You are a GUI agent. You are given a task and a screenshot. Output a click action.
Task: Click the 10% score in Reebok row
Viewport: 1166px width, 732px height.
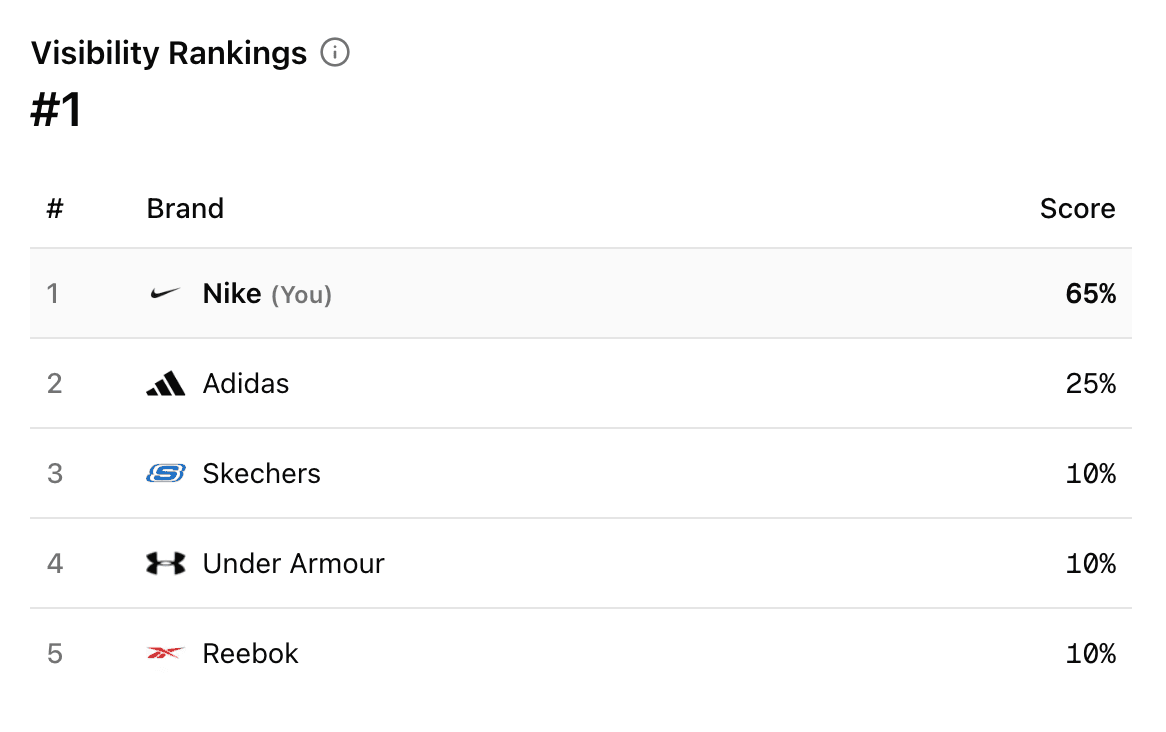coord(1090,654)
